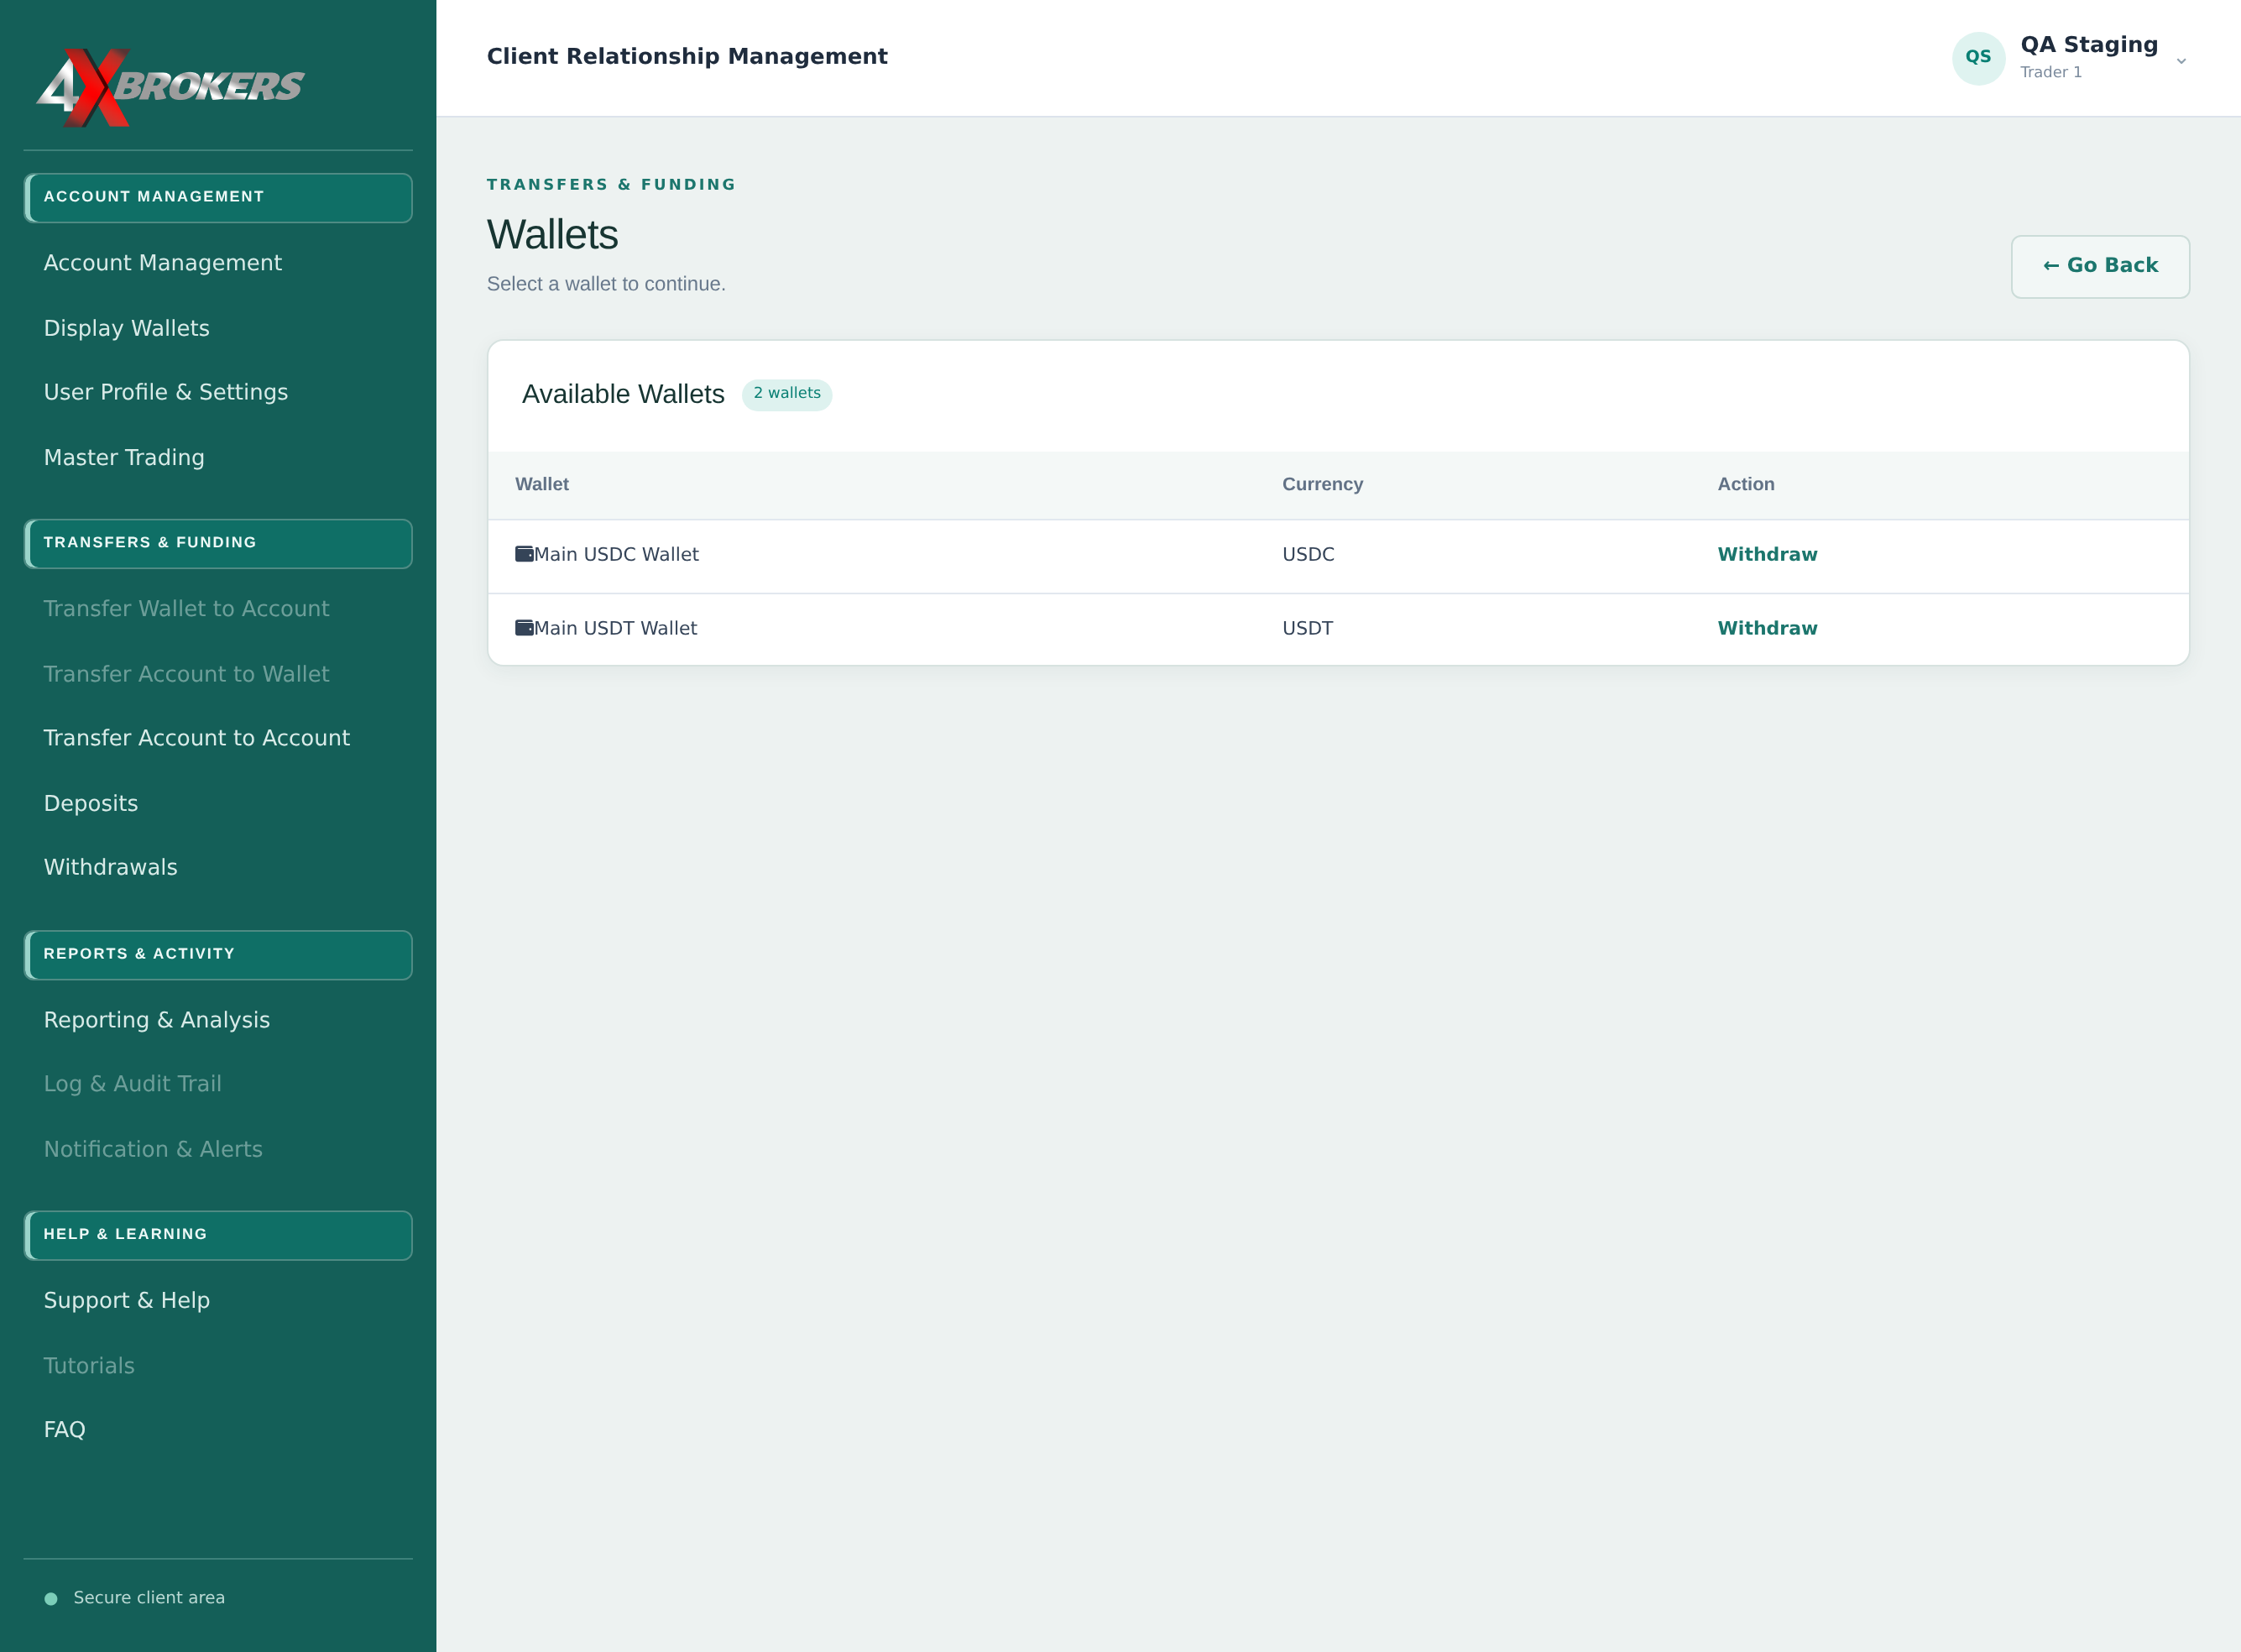2241x1652 pixels.
Task: Click the green Secure client area dot
Action: 51,1598
